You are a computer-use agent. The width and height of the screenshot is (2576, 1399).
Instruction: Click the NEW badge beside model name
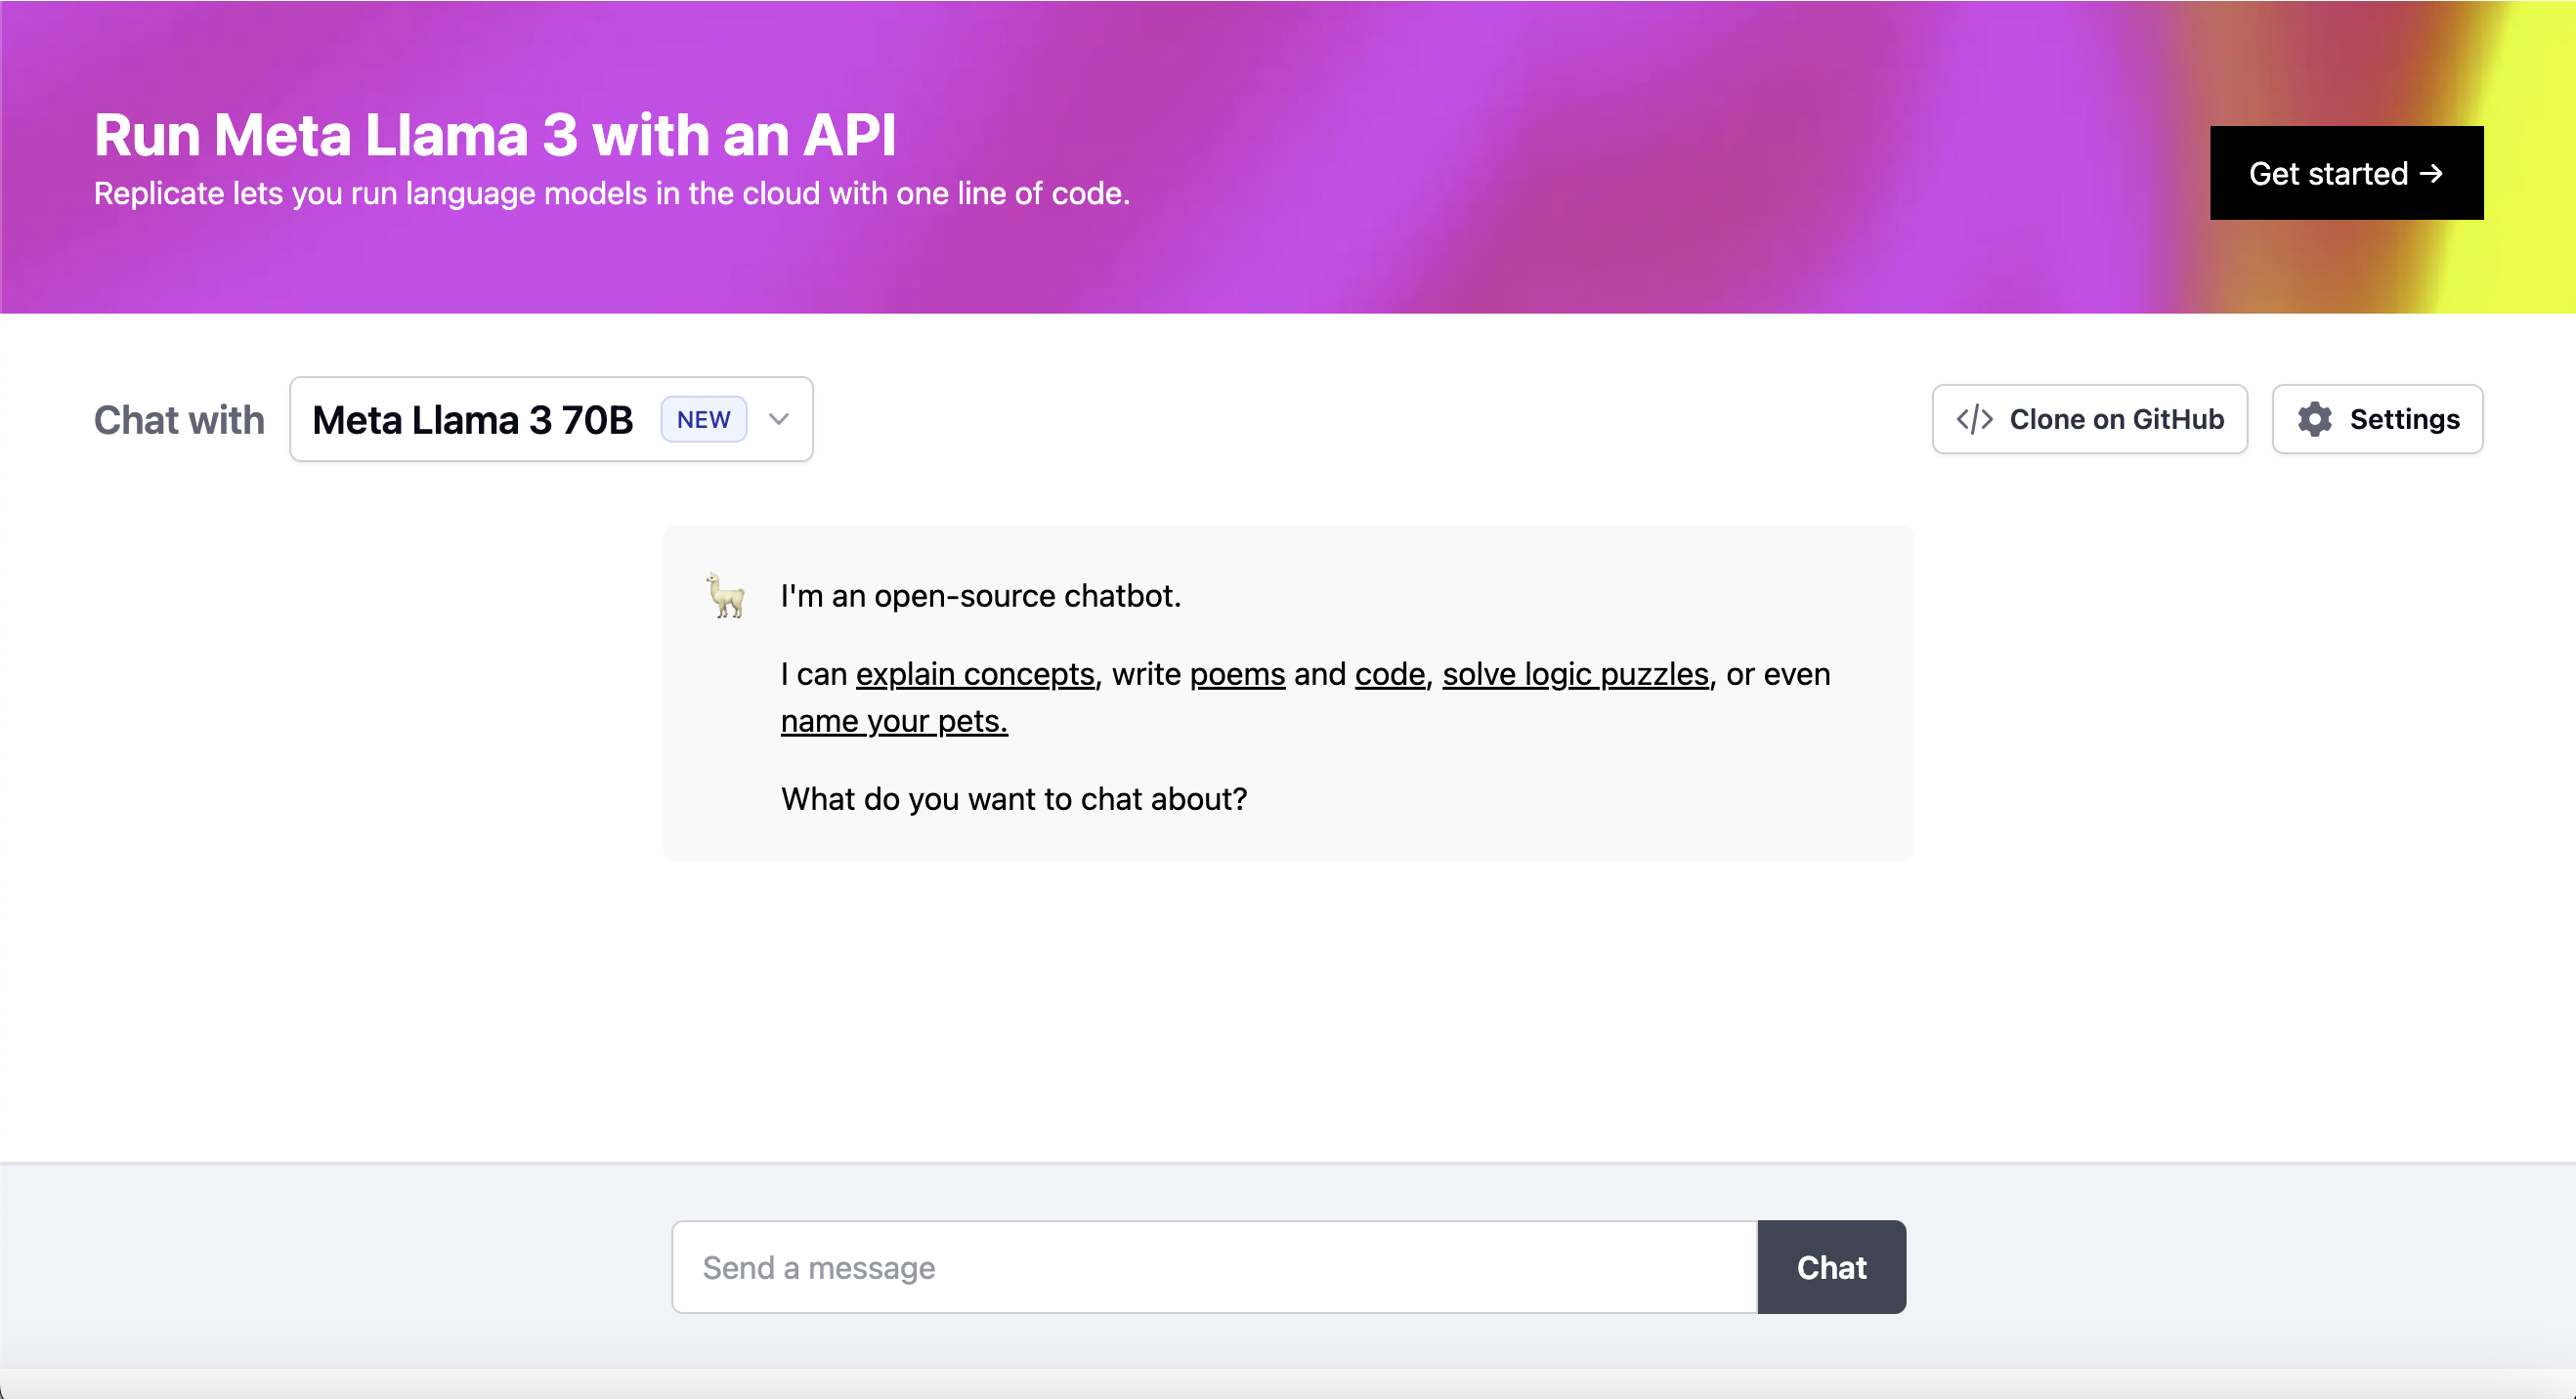703,419
